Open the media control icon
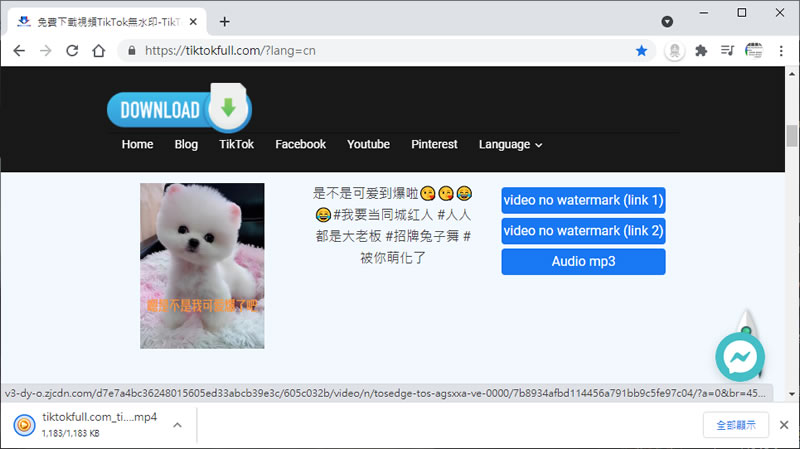The image size is (800, 449). pos(727,51)
